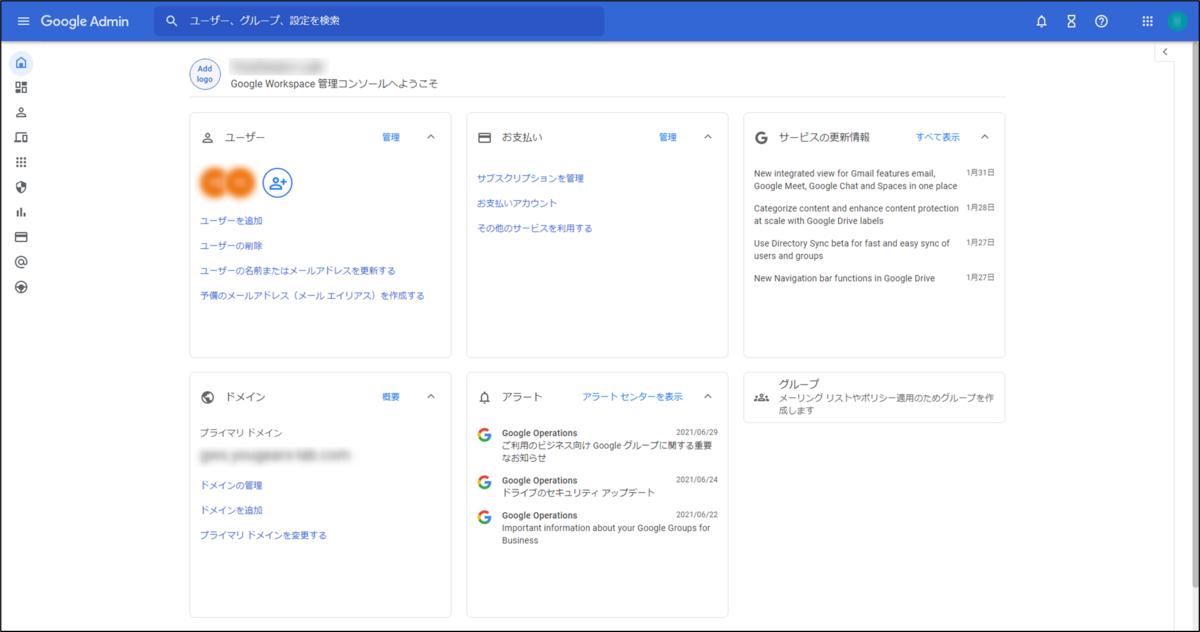The width and height of the screenshot is (1200, 632).
Task: Click サブスクリプションを管理 link
Action: 530,179
